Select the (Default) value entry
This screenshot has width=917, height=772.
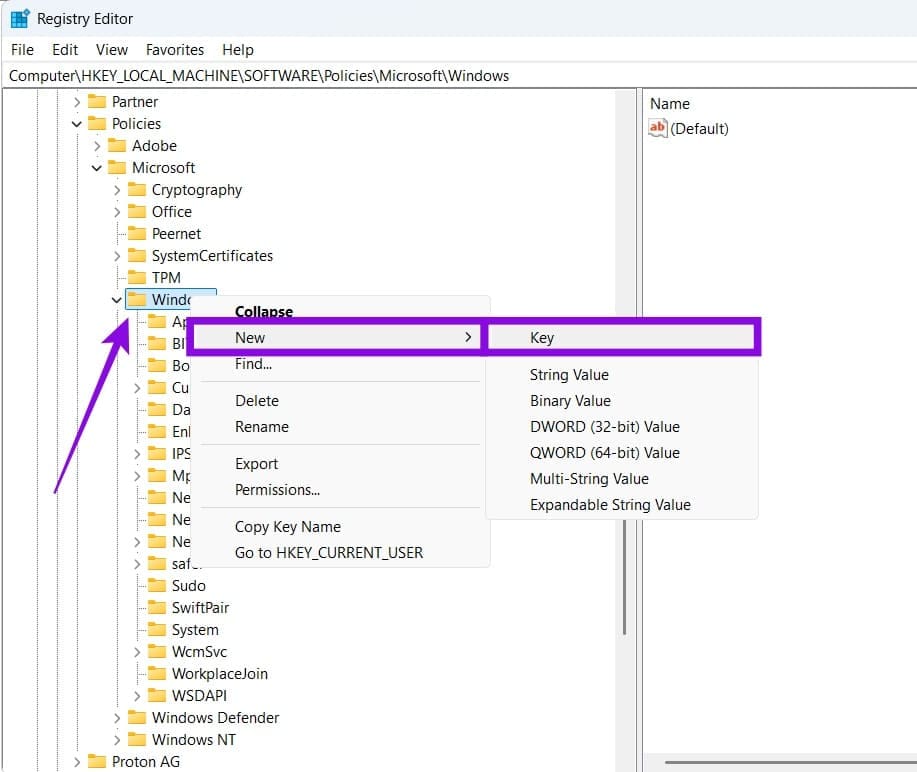(699, 129)
